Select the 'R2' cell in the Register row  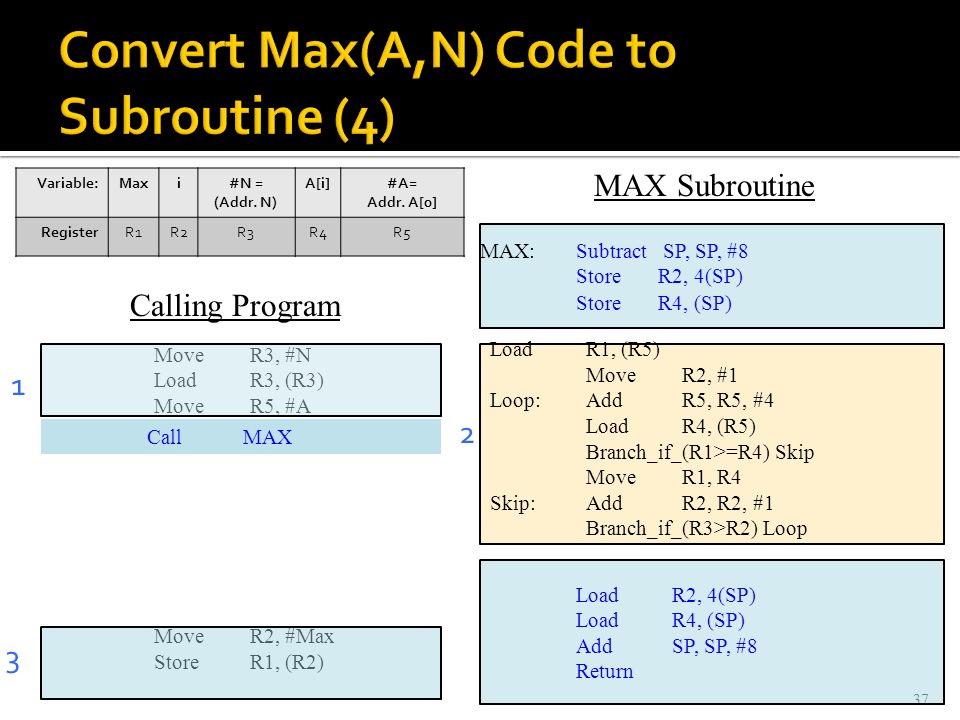tap(178, 236)
